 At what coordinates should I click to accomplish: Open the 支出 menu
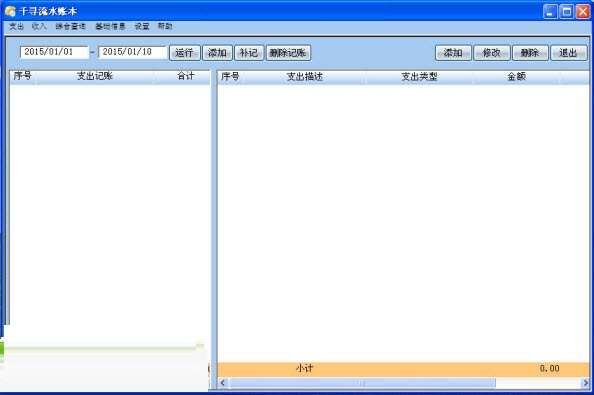[x=16, y=26]
